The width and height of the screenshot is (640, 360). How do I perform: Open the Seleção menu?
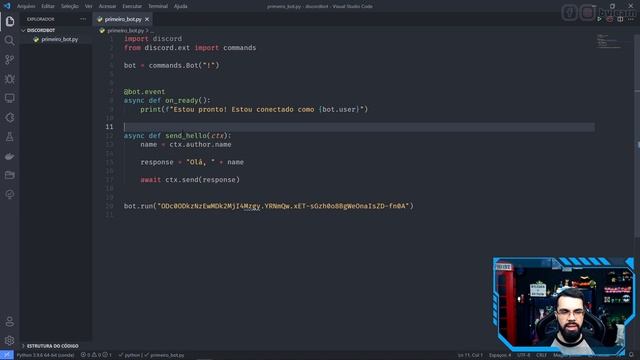[70, 6]
